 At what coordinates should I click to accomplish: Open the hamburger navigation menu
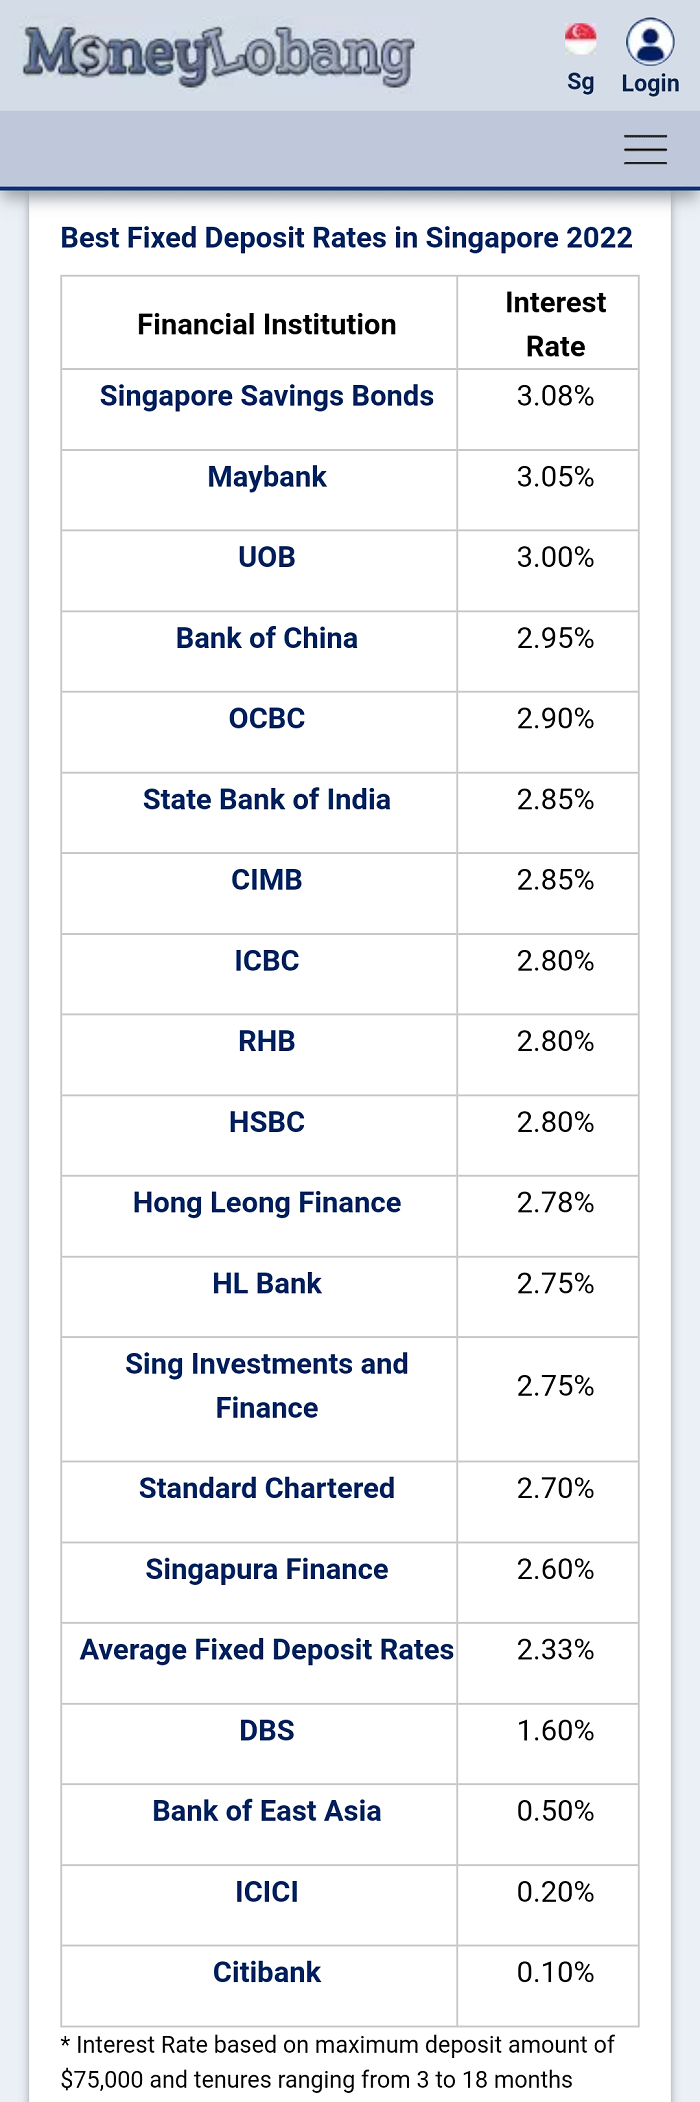pos(645,149)
